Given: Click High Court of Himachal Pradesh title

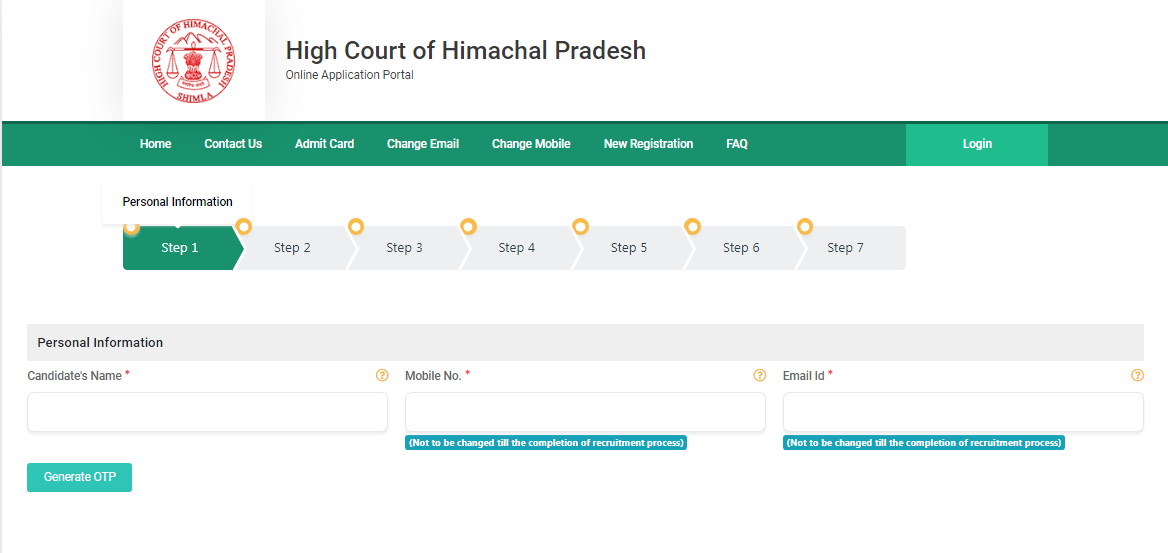Looking at the screenshot, I should pyautogui.click(x=466, y=51).
